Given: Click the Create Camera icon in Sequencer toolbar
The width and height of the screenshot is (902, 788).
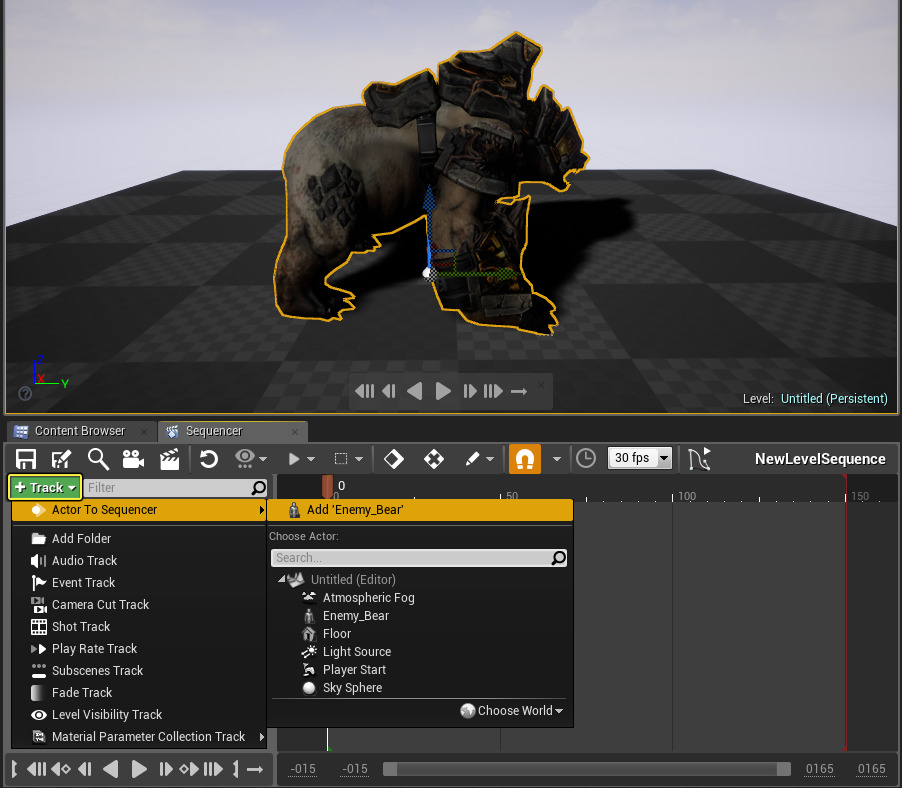Looking at the screenshot, I should point(133,459).
